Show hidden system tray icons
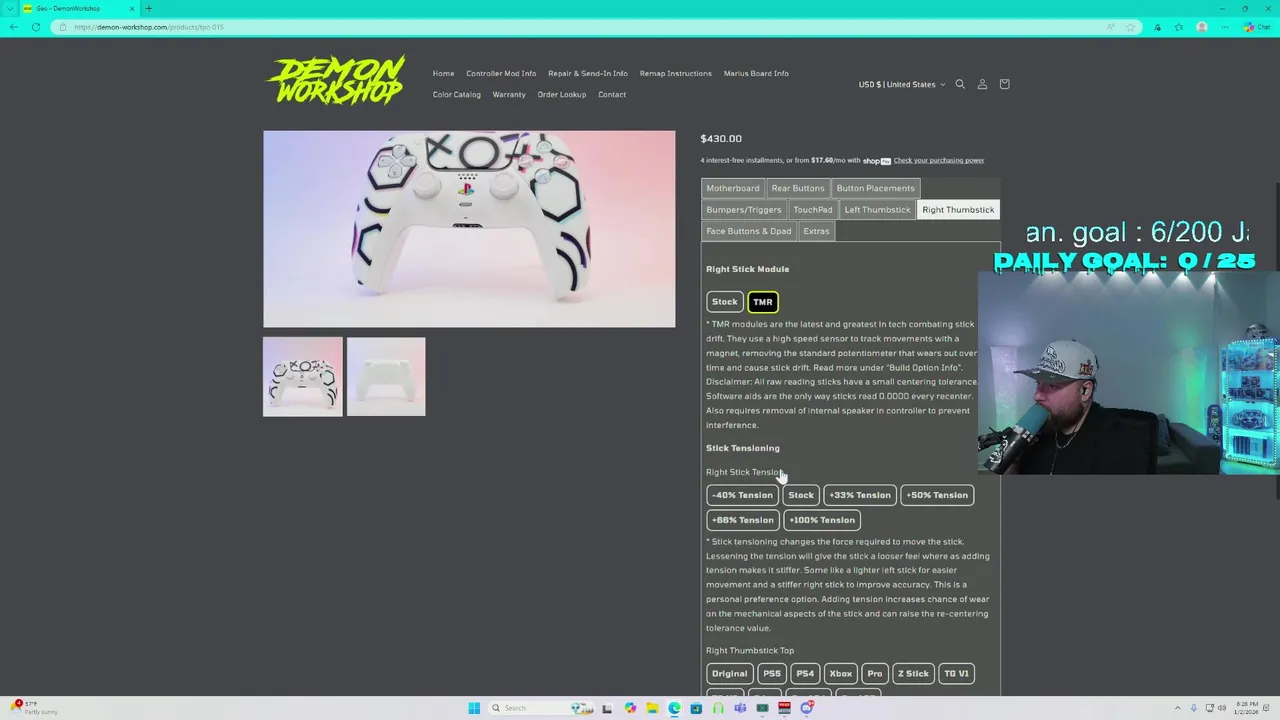1280x720 pixels. point(1177,708)
